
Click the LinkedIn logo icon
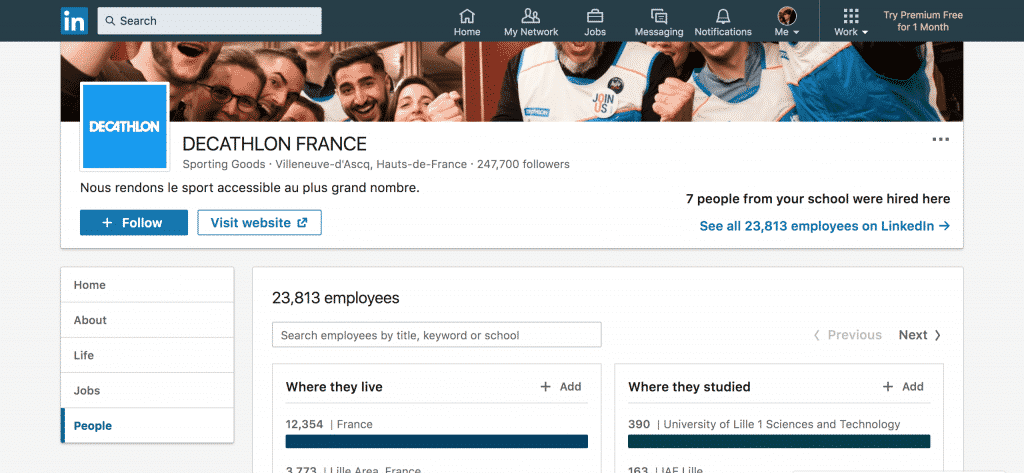tap(74, 20)
